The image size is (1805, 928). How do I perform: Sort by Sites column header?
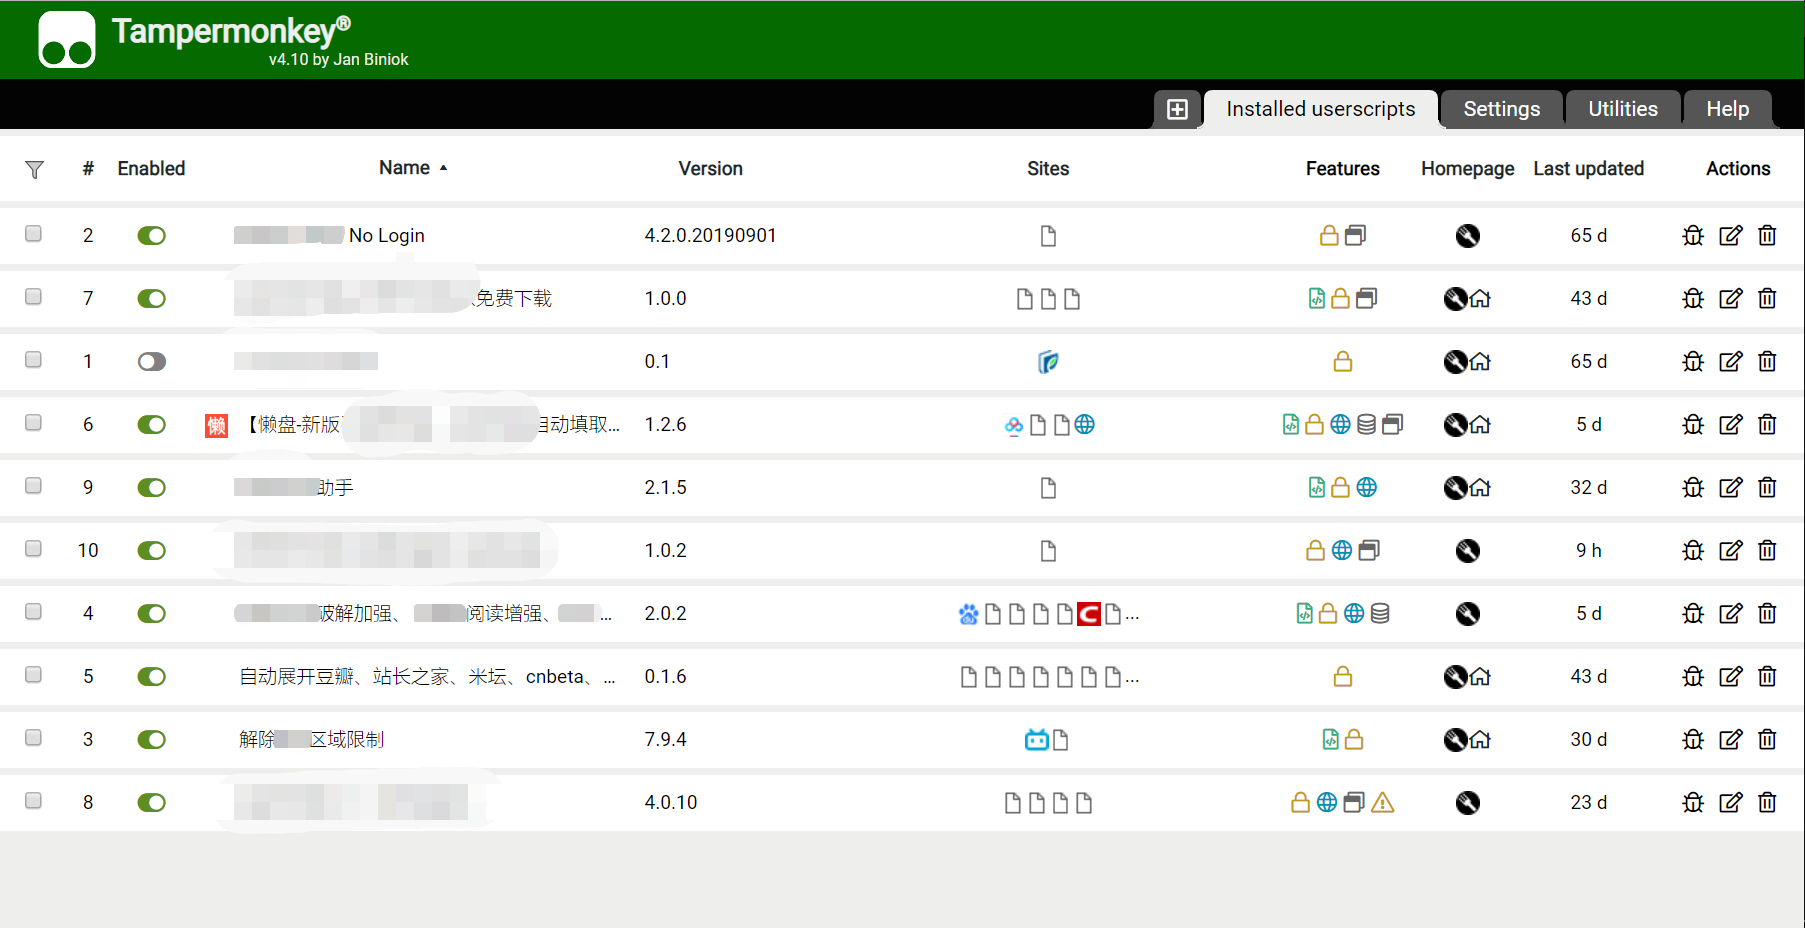coord(1048,169)
